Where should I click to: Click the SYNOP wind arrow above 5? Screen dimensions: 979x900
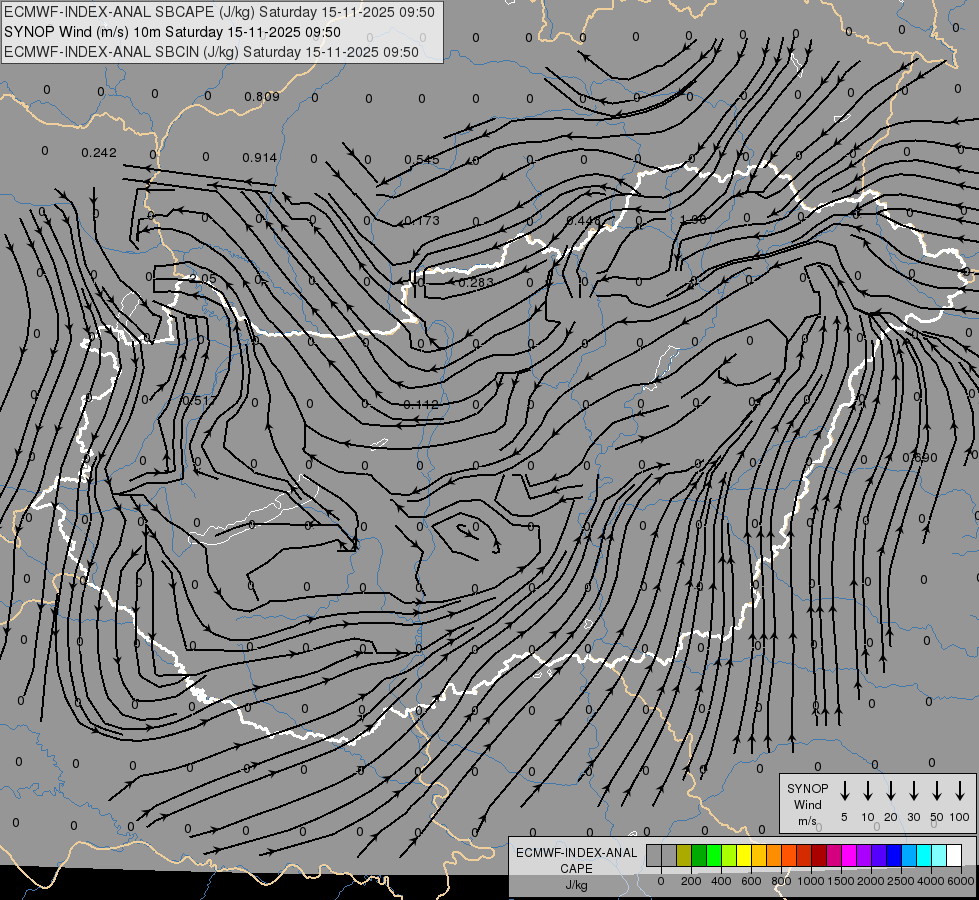pyautogui.click(x=844, y=791)
